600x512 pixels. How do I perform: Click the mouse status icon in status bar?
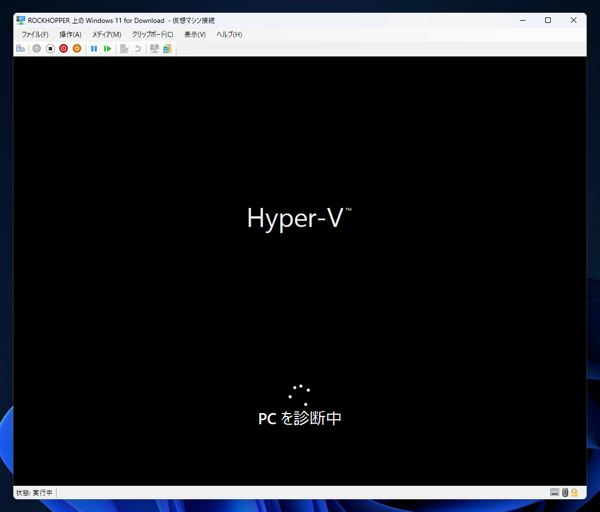tap(565, 492)
